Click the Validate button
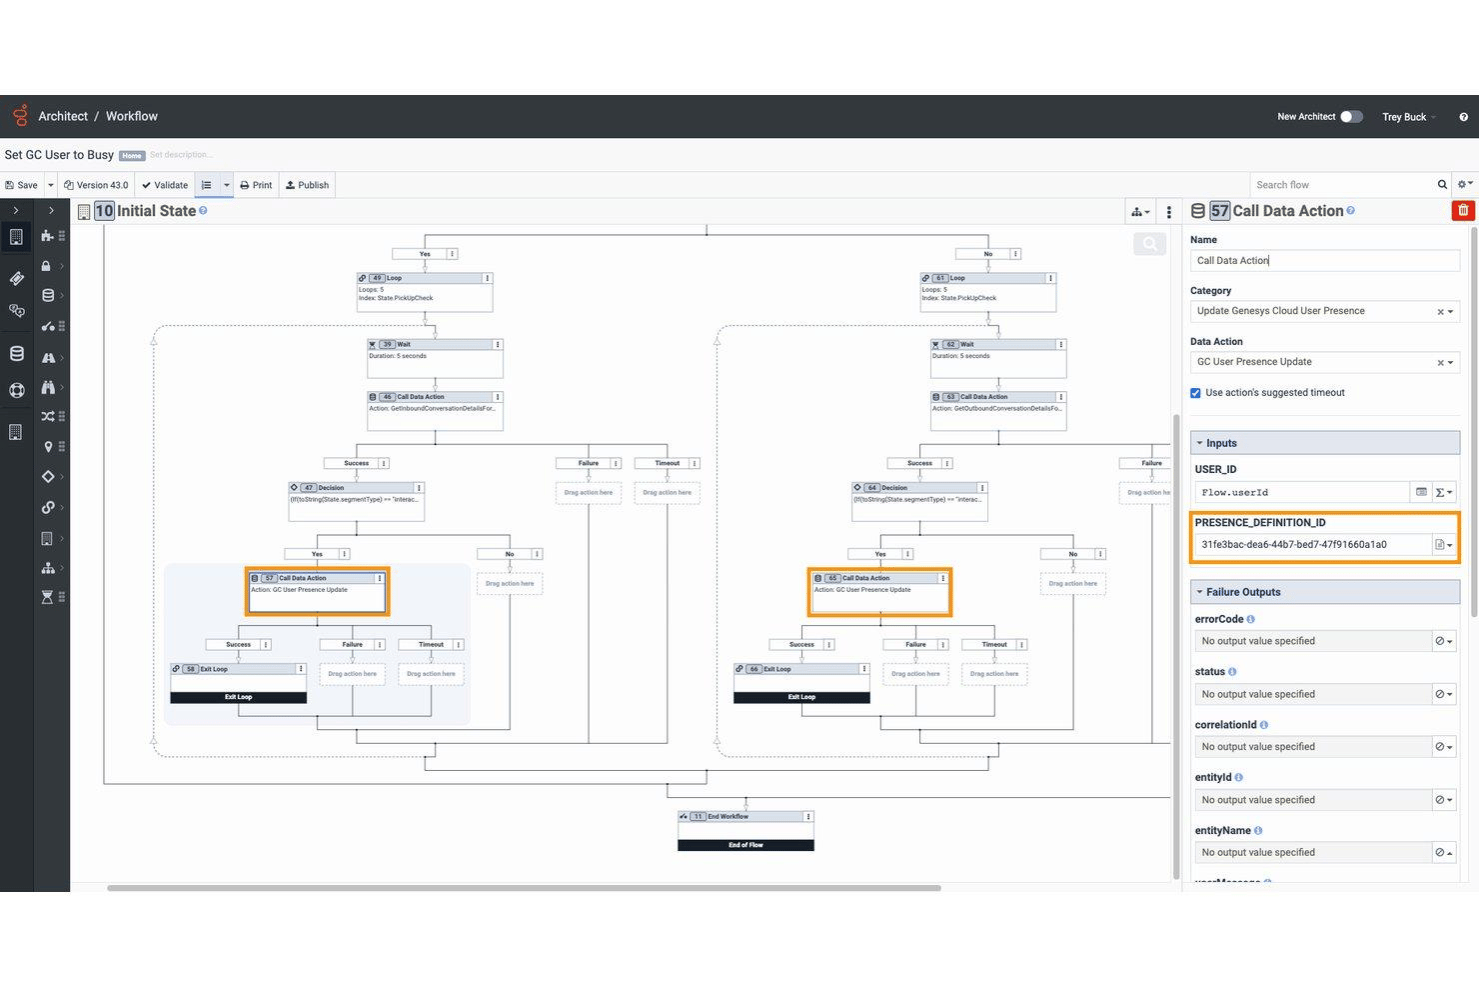 coord(165,185)
